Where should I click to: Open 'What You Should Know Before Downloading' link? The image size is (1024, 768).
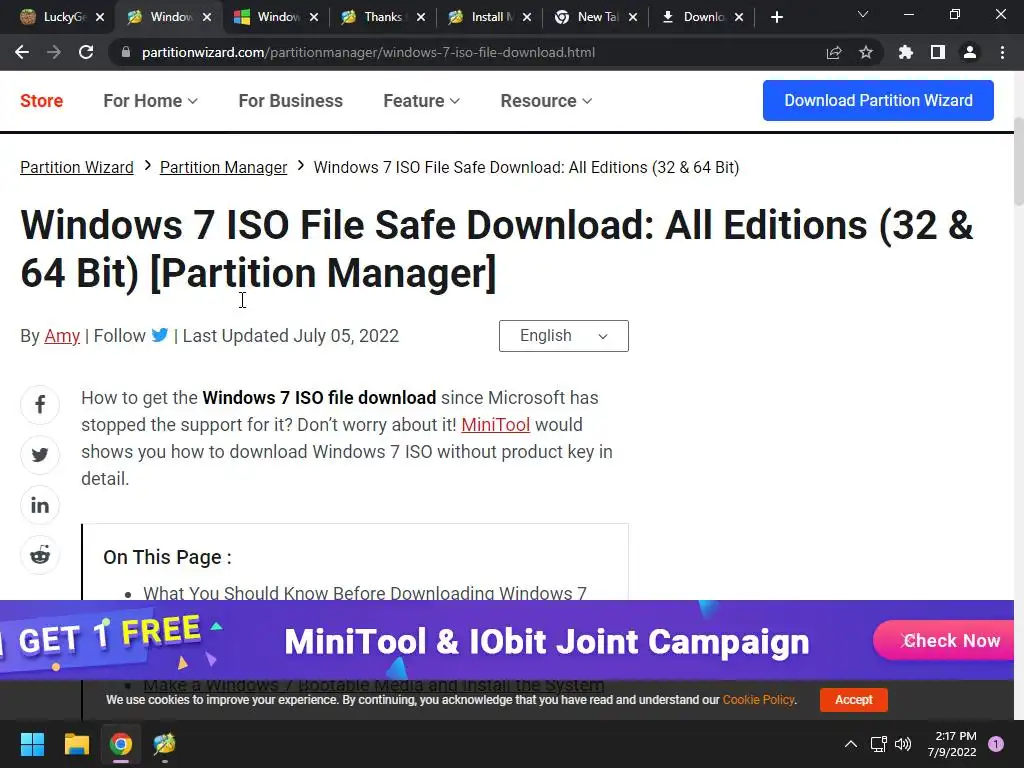(364, 593)
